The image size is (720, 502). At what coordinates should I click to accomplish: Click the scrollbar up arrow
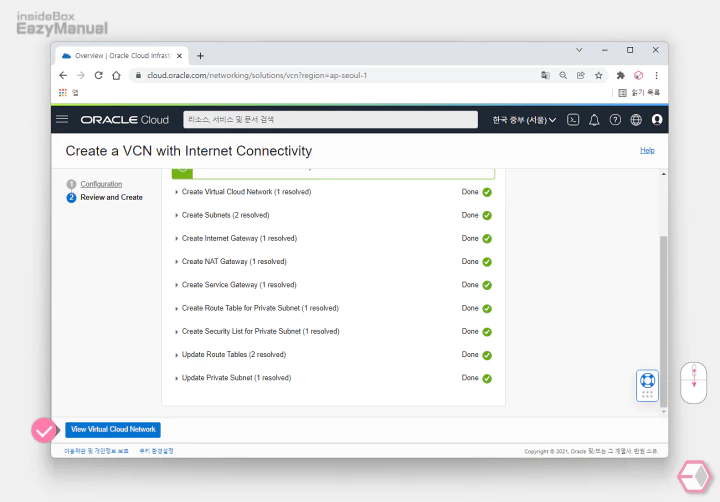click(664, 174)
